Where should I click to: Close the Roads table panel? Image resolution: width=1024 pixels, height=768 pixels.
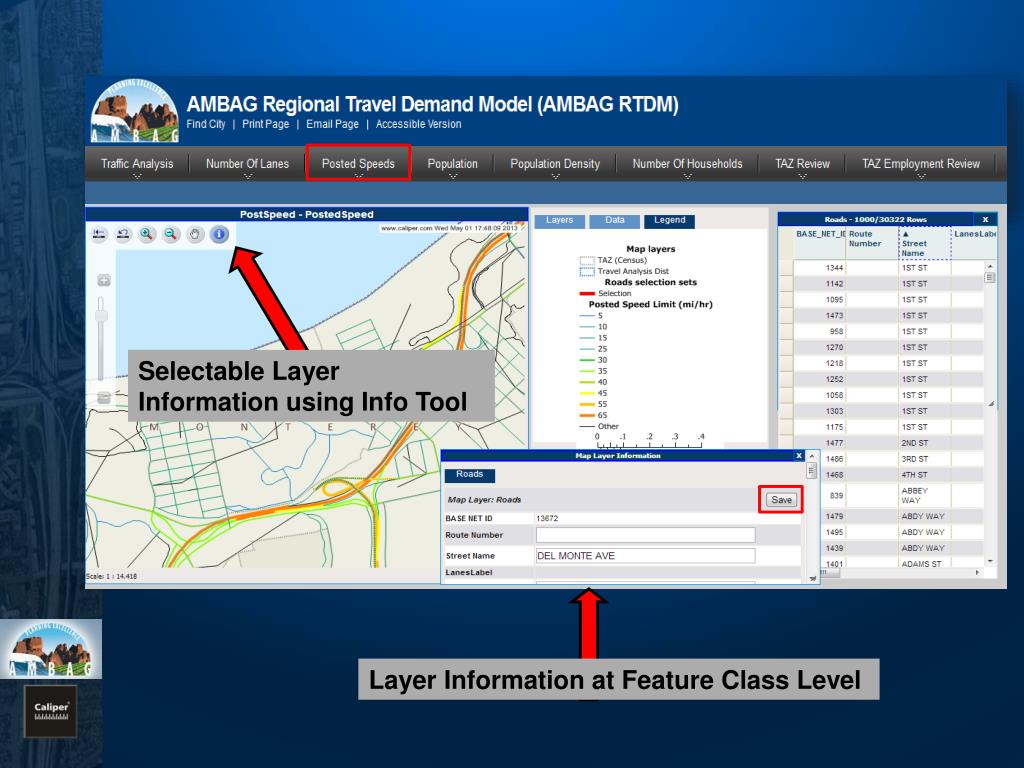[x=985, y=219]
